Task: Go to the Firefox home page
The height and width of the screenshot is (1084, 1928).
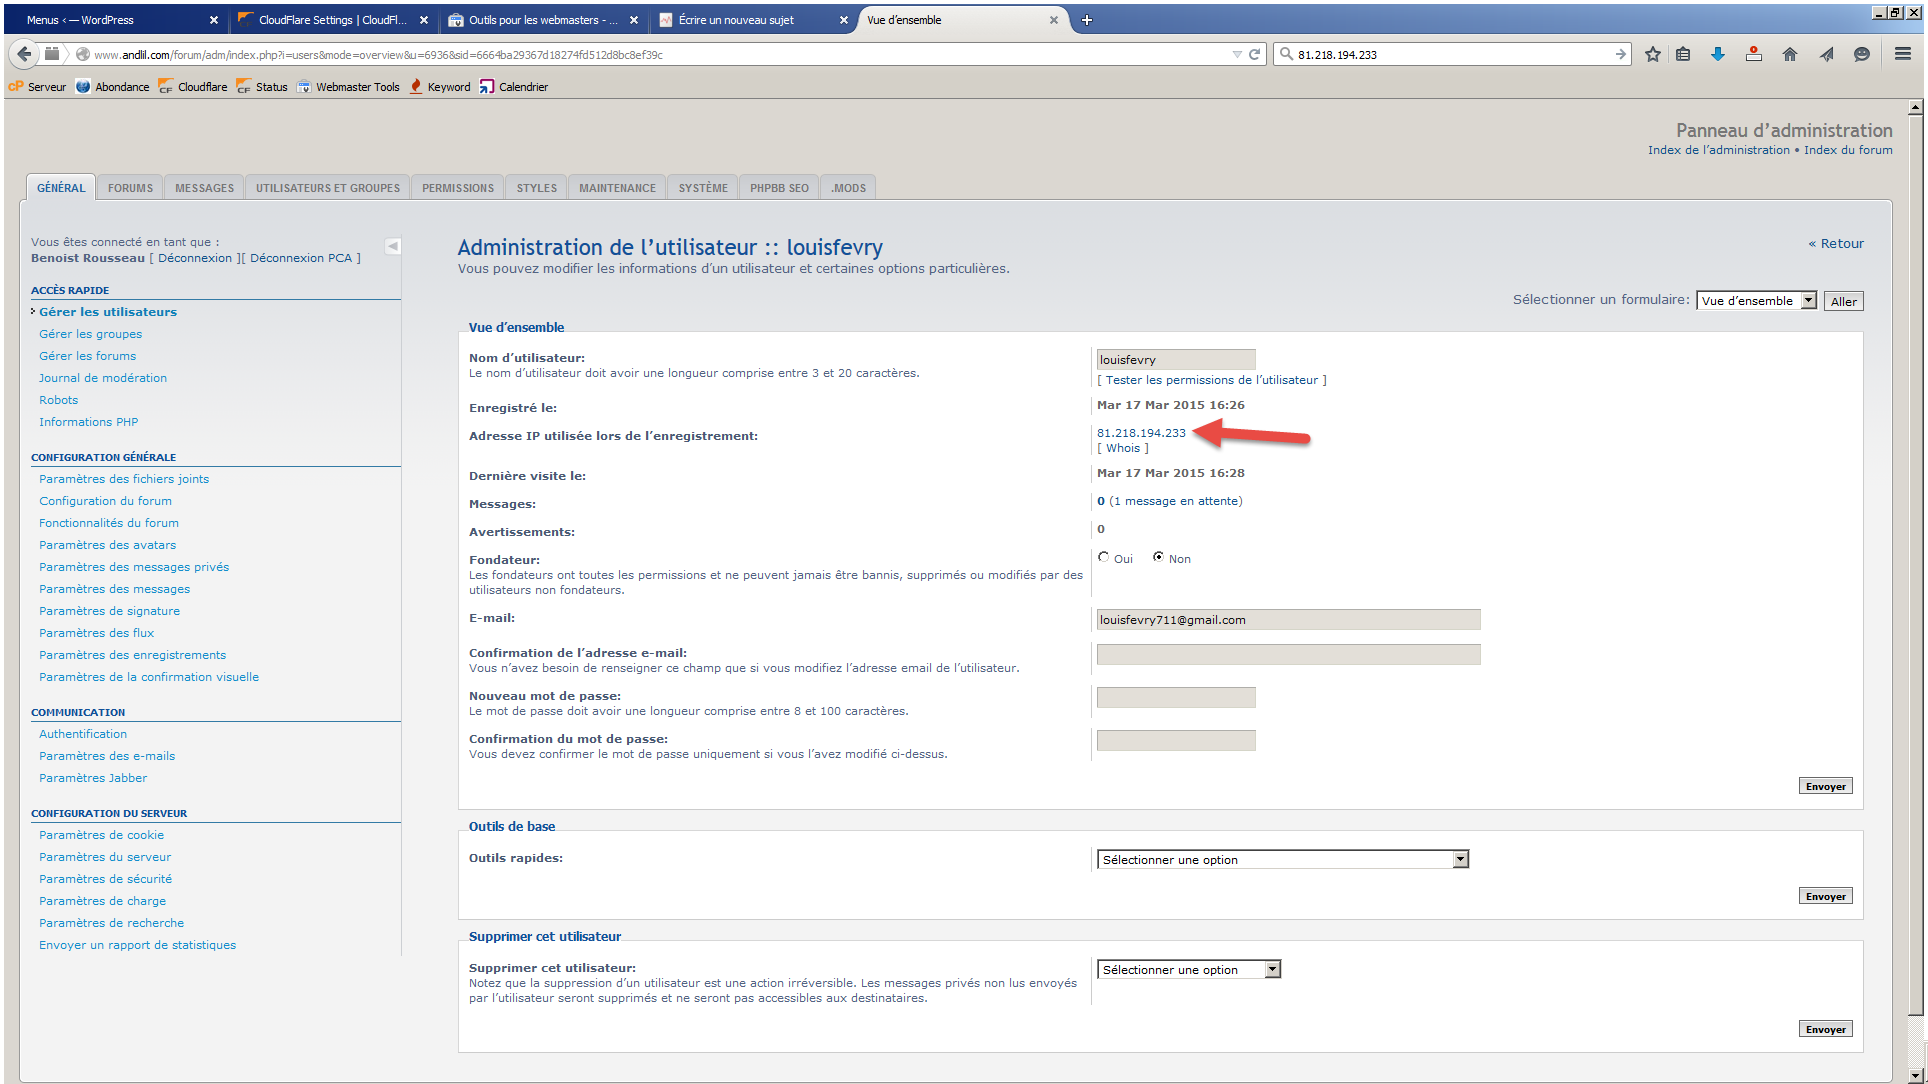Action: pos(1789,54)
